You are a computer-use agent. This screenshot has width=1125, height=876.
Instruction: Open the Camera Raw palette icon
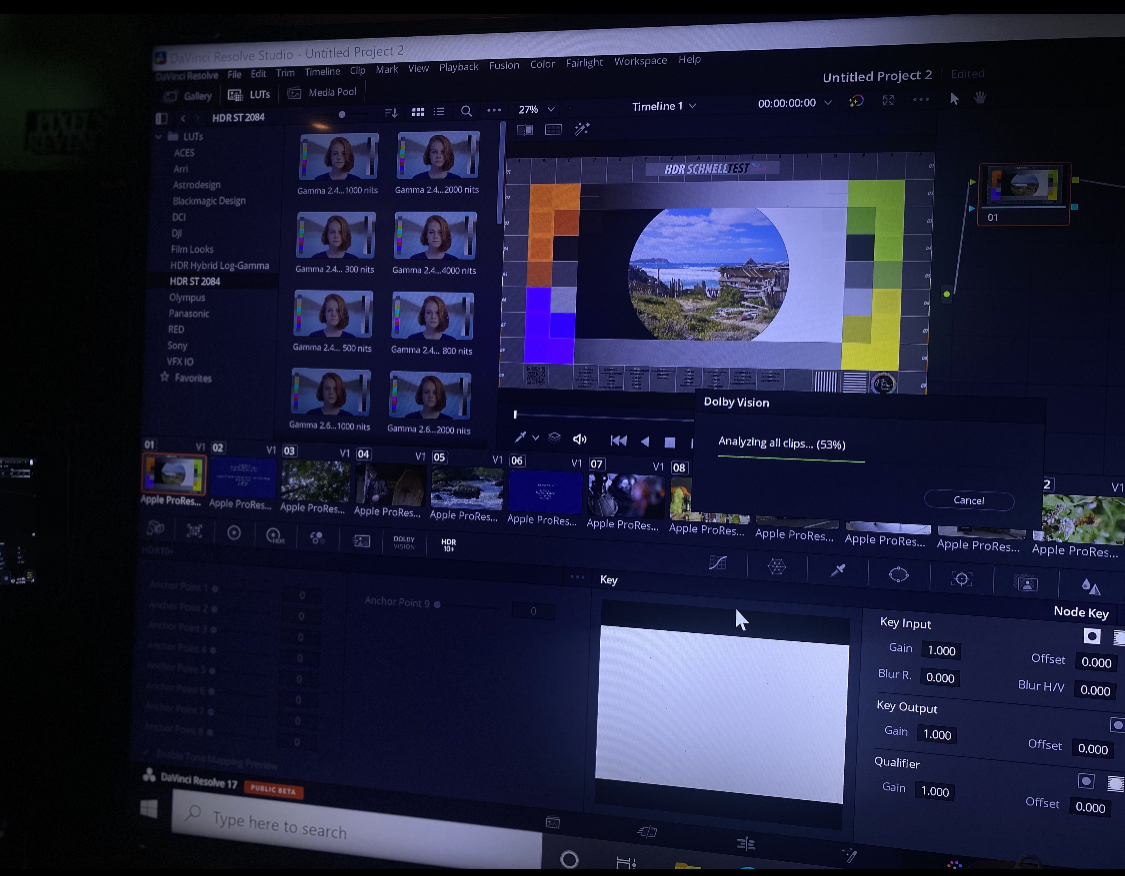pyautogui.click(x=155, y=529)
